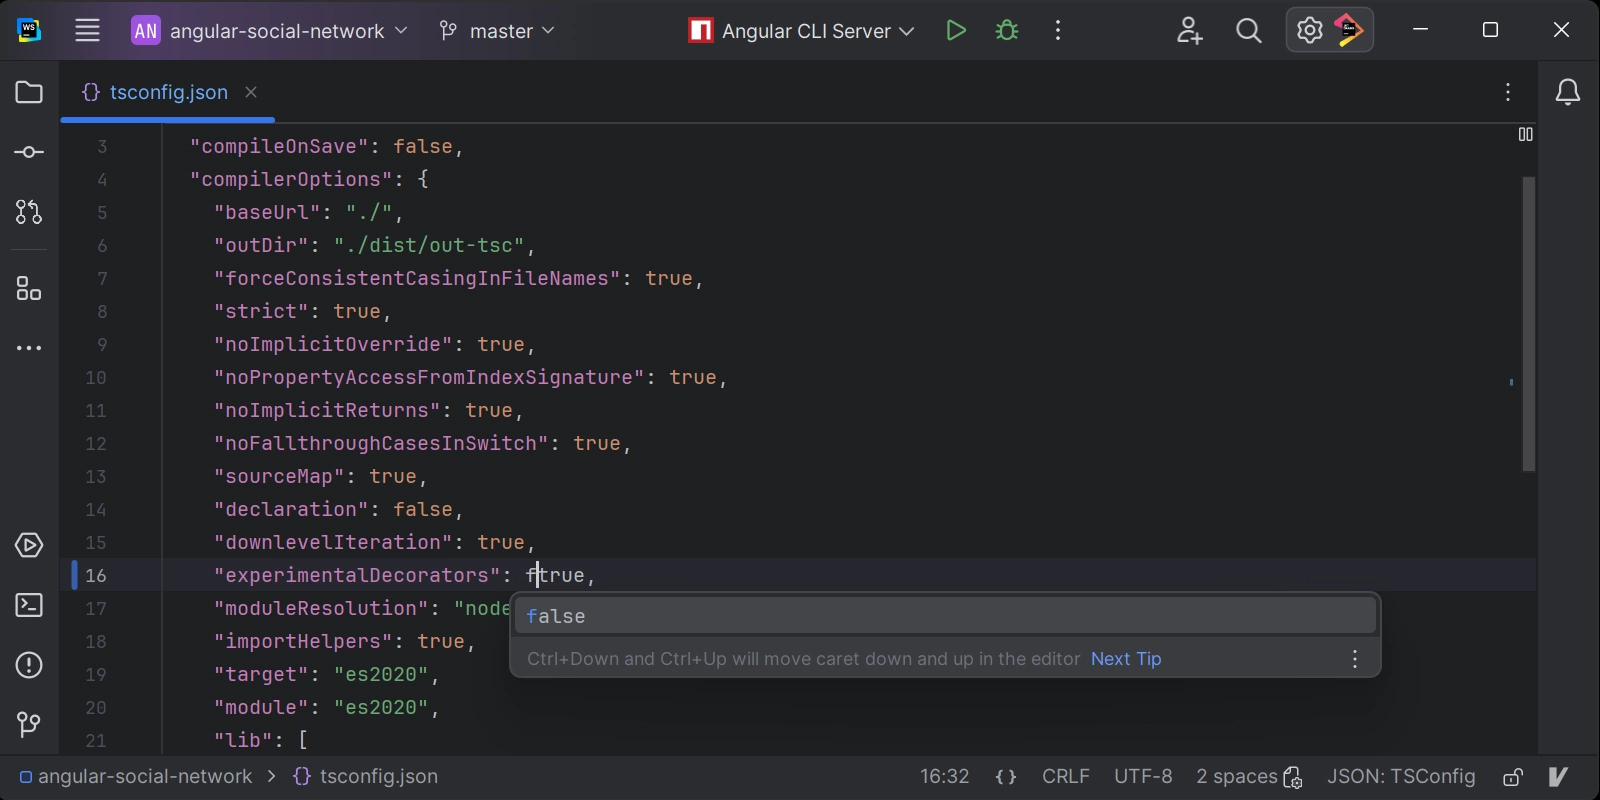Click the "declaration" false value
This screenshot has height=800, width=1600.
(x=423, y=509)
